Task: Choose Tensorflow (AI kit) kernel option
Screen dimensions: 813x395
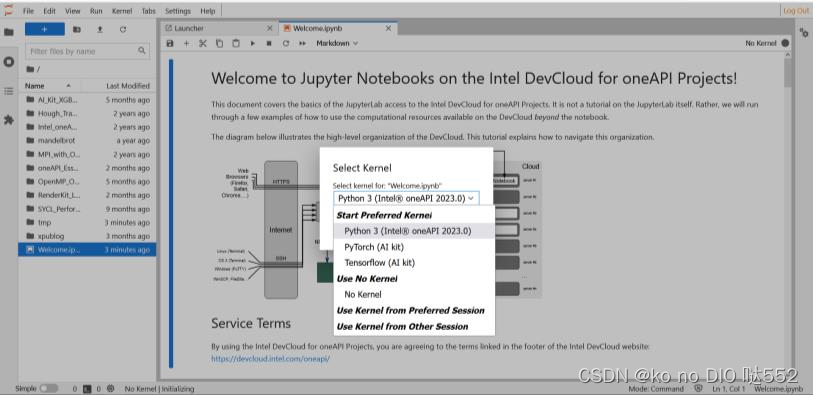Action: point(414,263)
